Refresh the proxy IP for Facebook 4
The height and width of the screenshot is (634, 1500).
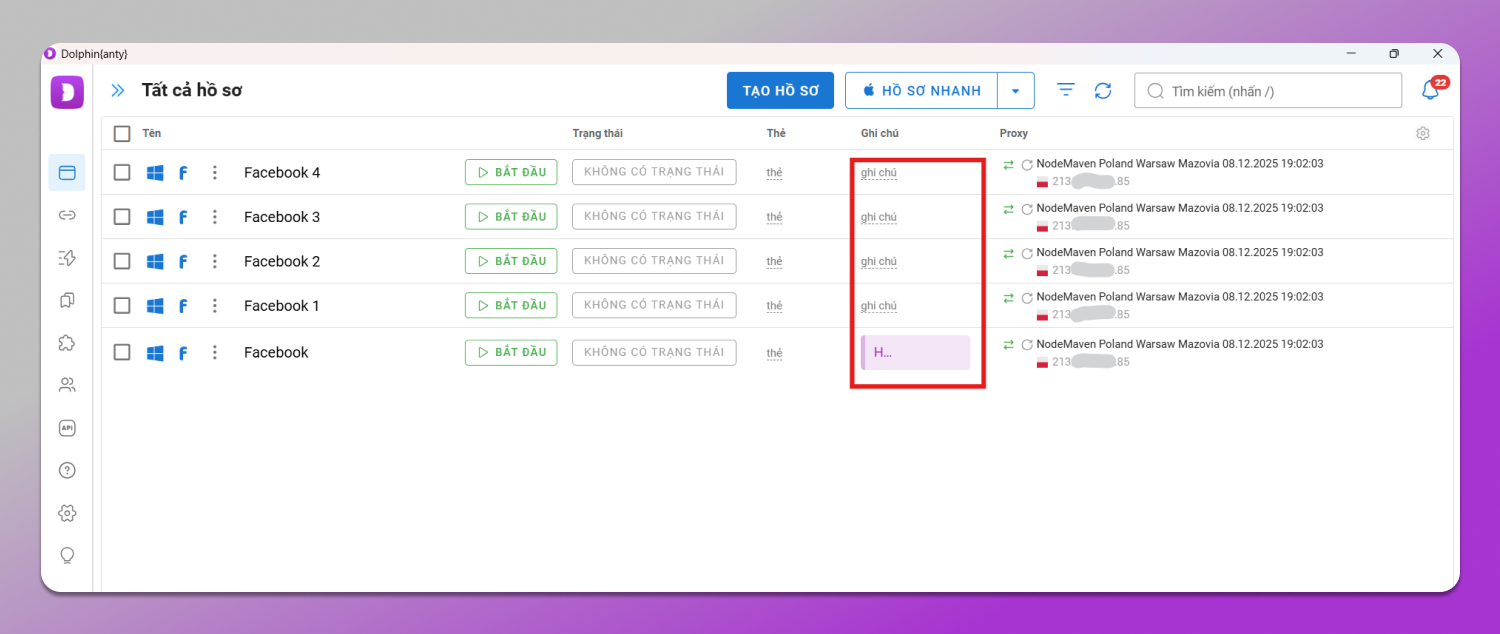point(1027,165)
